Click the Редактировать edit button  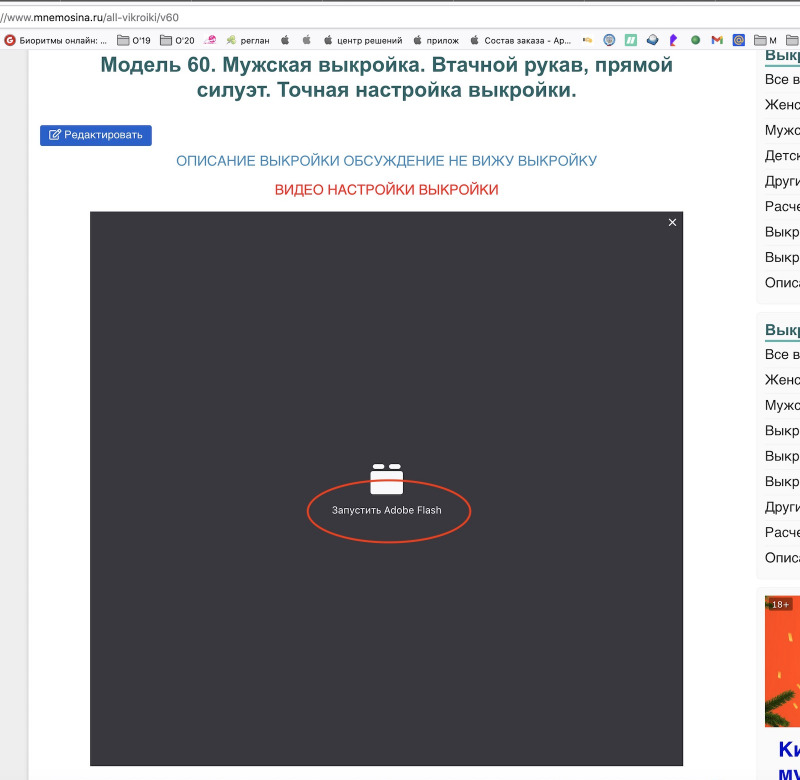point(96,135)
